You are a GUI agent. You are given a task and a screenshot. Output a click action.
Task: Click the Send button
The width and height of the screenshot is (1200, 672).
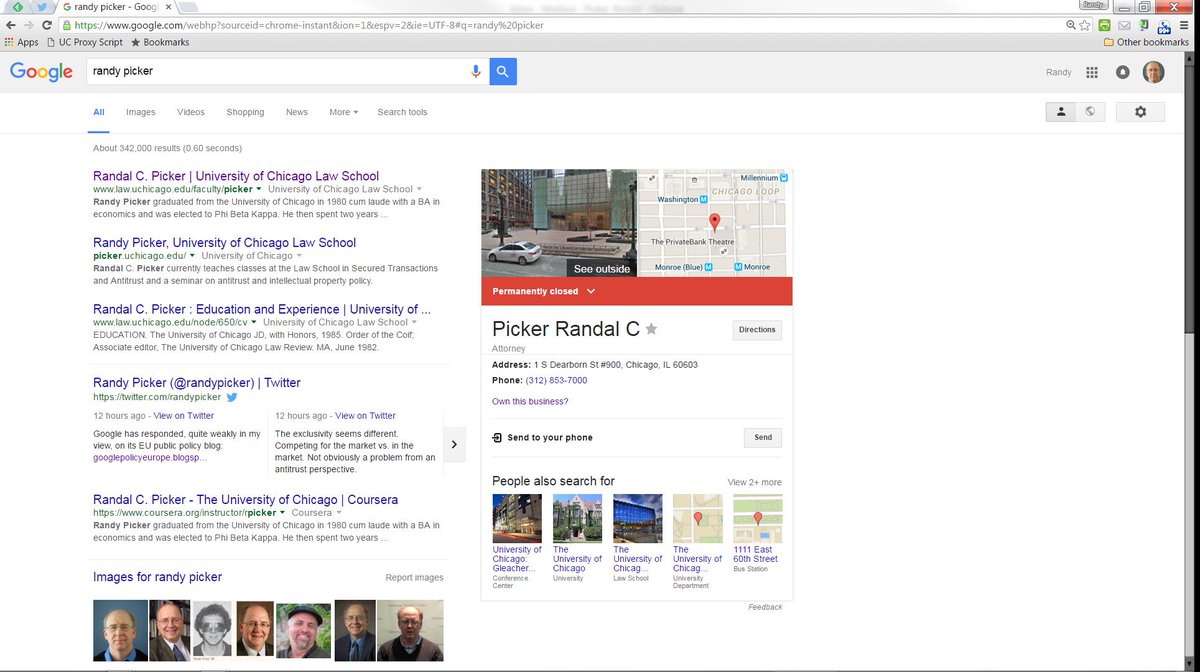(x=763, y=437)
